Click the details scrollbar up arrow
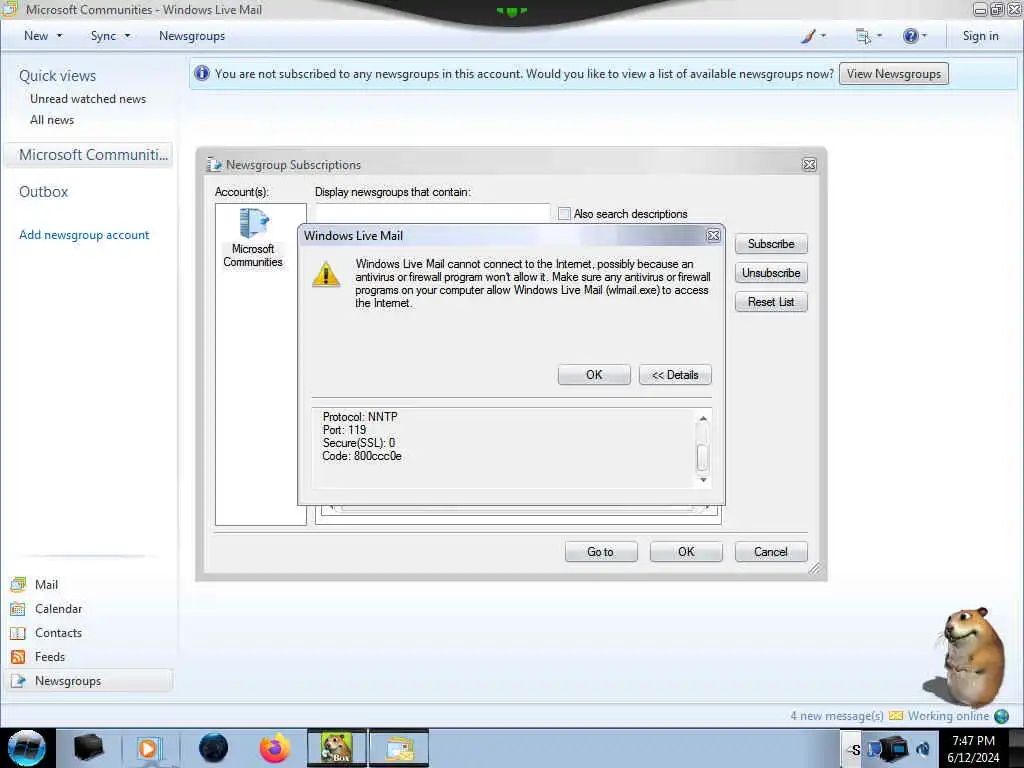This screenshot has height=768, width=1024. click(x=703, y=418)
